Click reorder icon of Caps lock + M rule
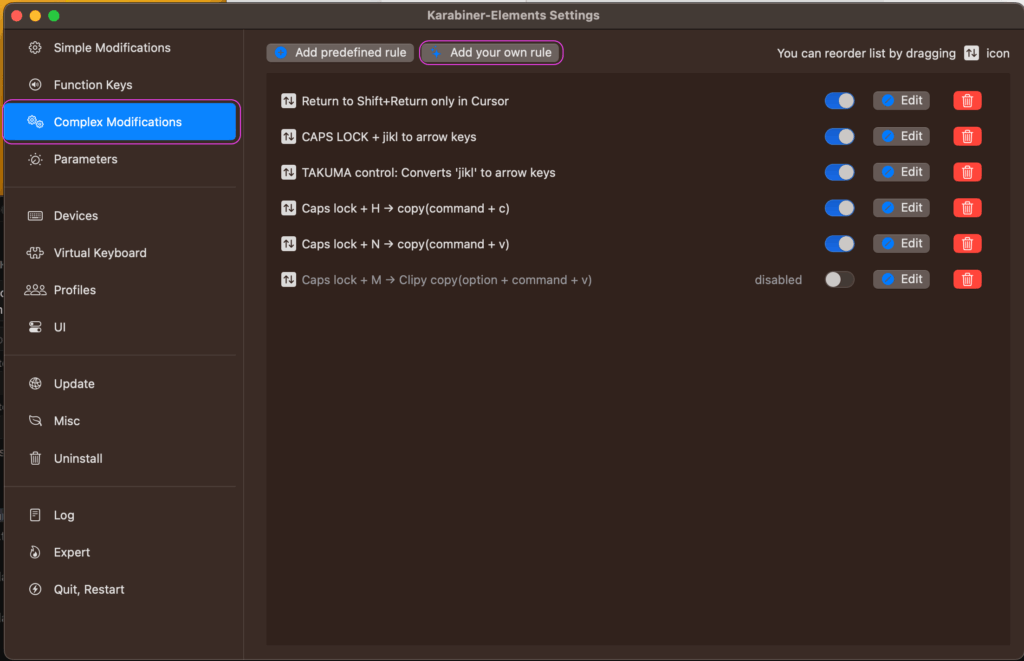 (288, 280)
